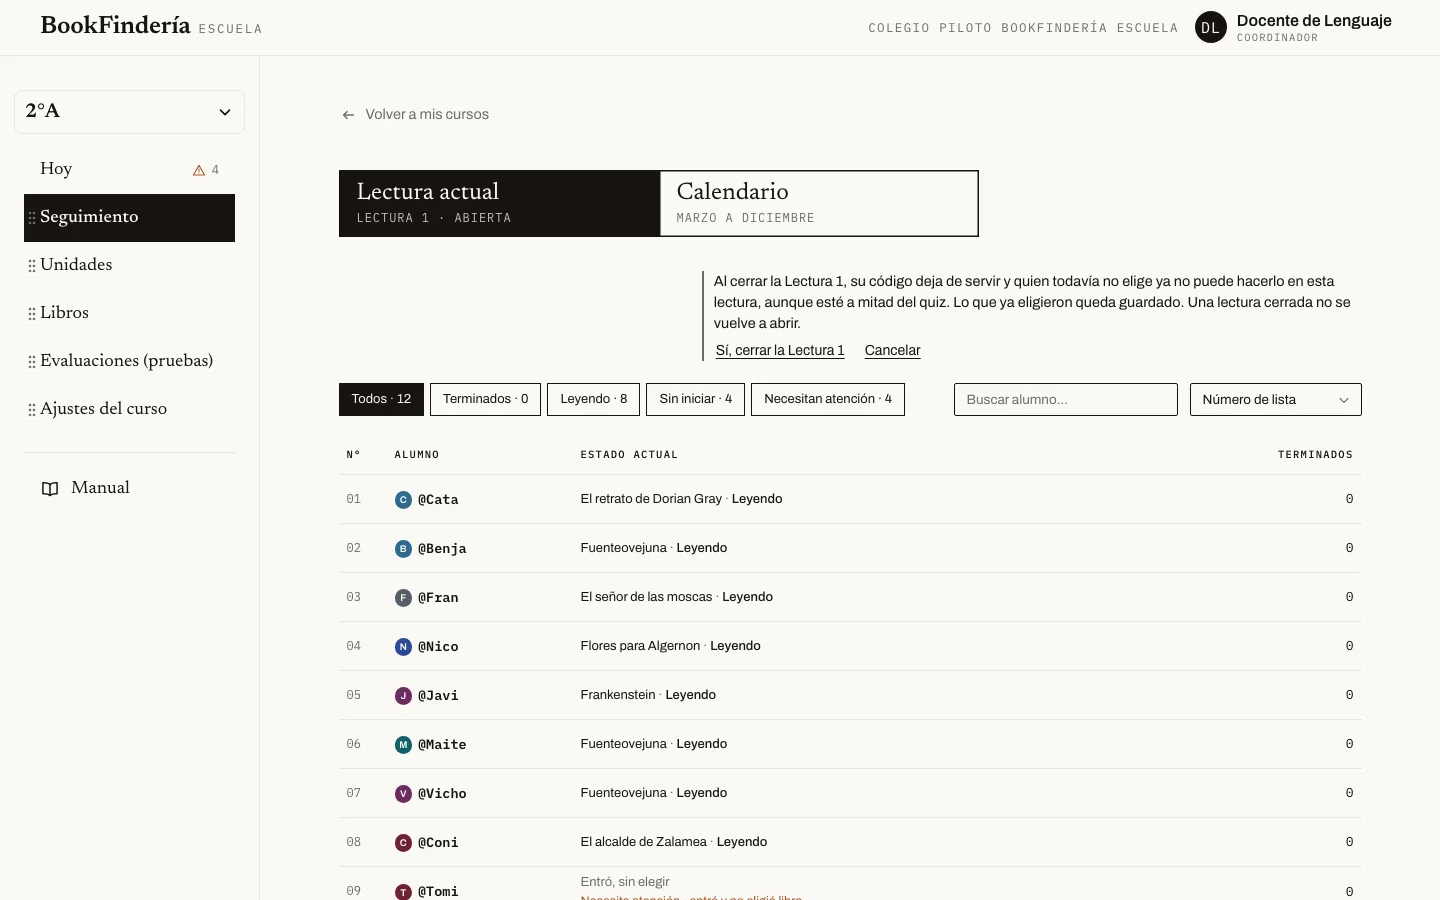Open Seguimiento in the sidebar

[129, 218]
